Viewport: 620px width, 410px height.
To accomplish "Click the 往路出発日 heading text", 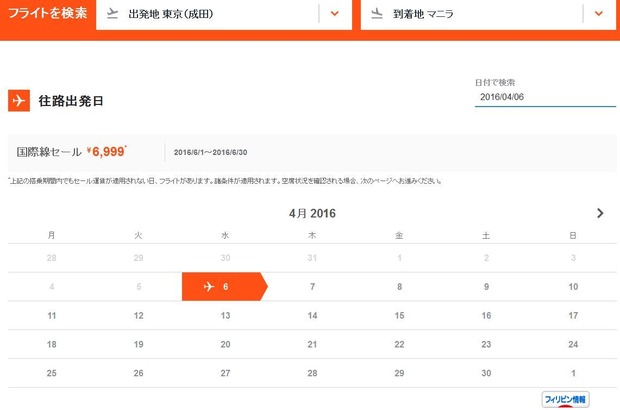I will coord(71,101).
